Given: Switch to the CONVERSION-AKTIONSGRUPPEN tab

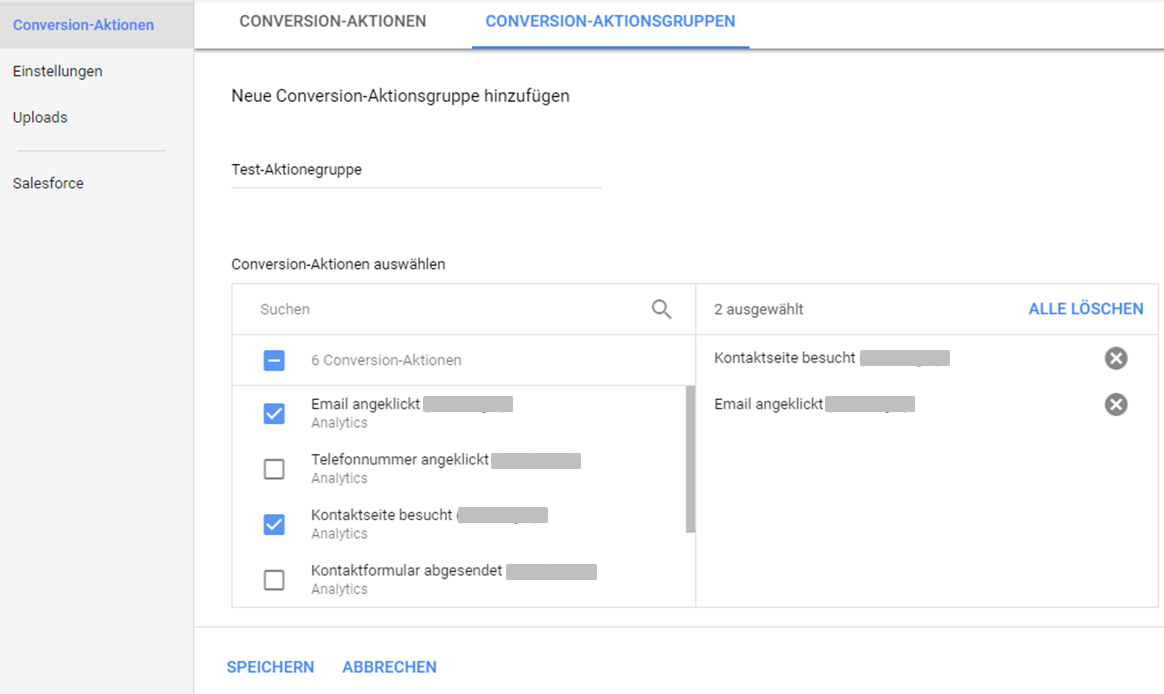Looking at the screenshot, I should pos(610,20).
